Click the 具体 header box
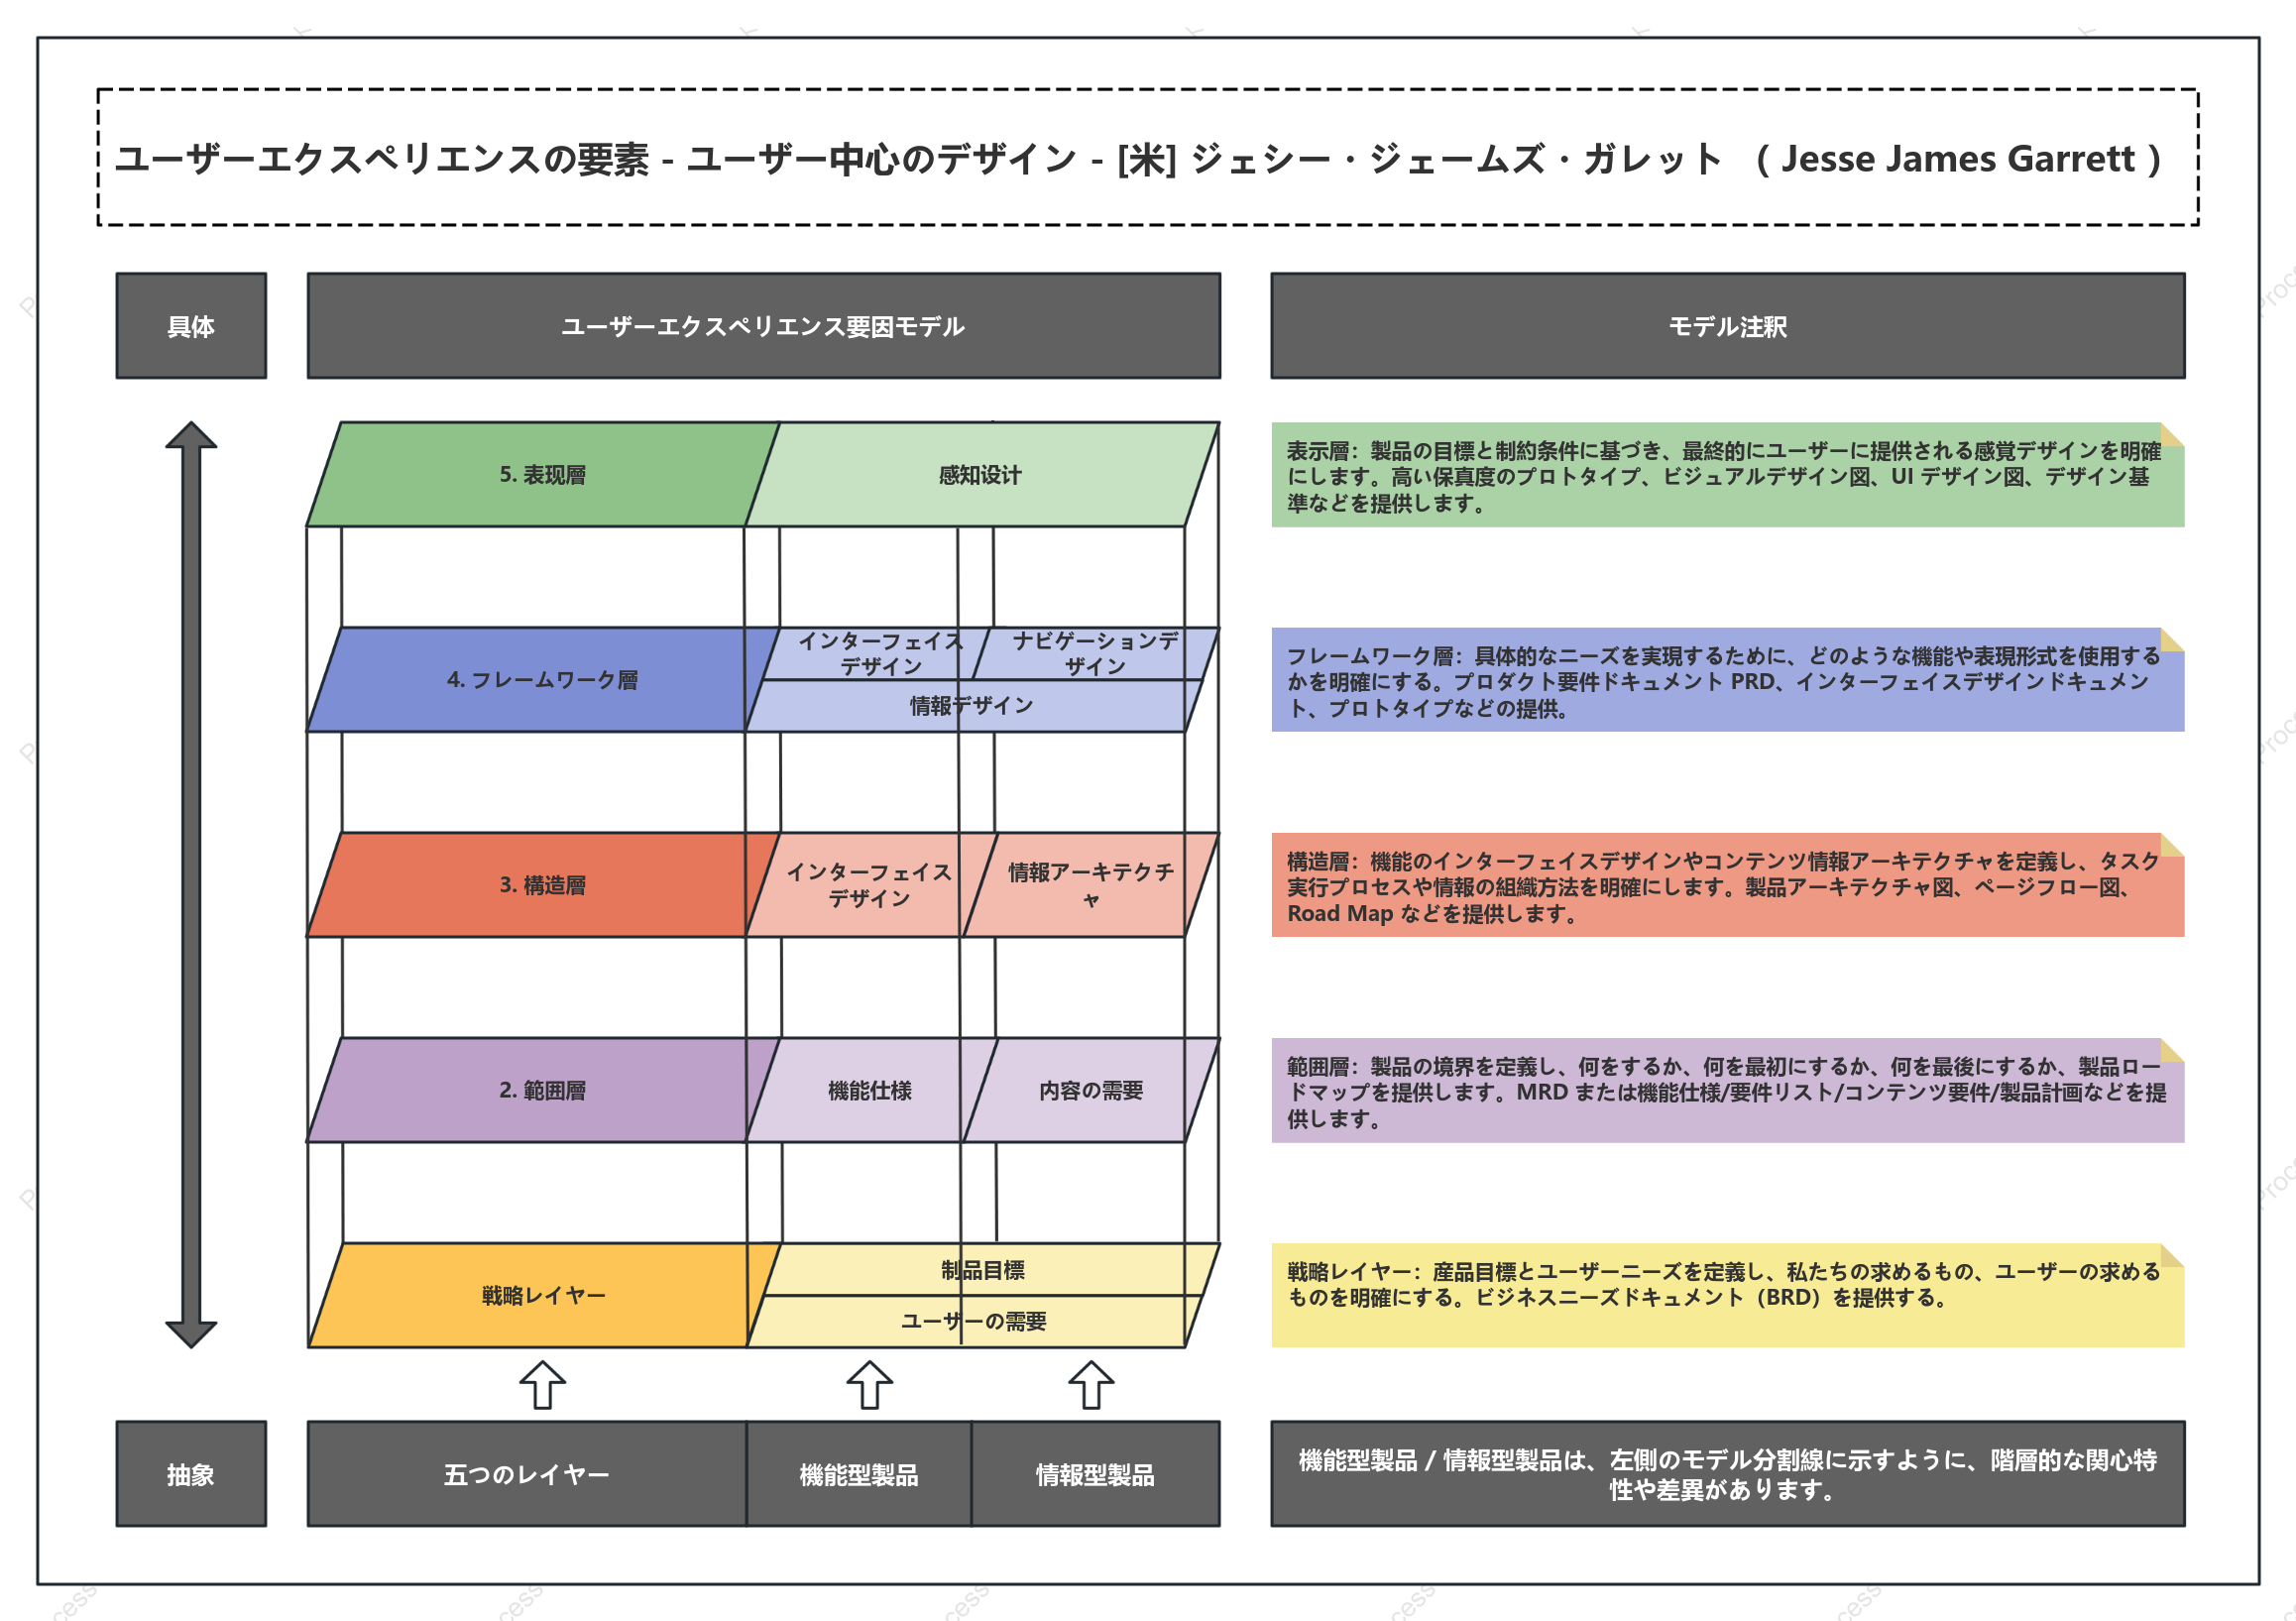 [x=191, y=326]
